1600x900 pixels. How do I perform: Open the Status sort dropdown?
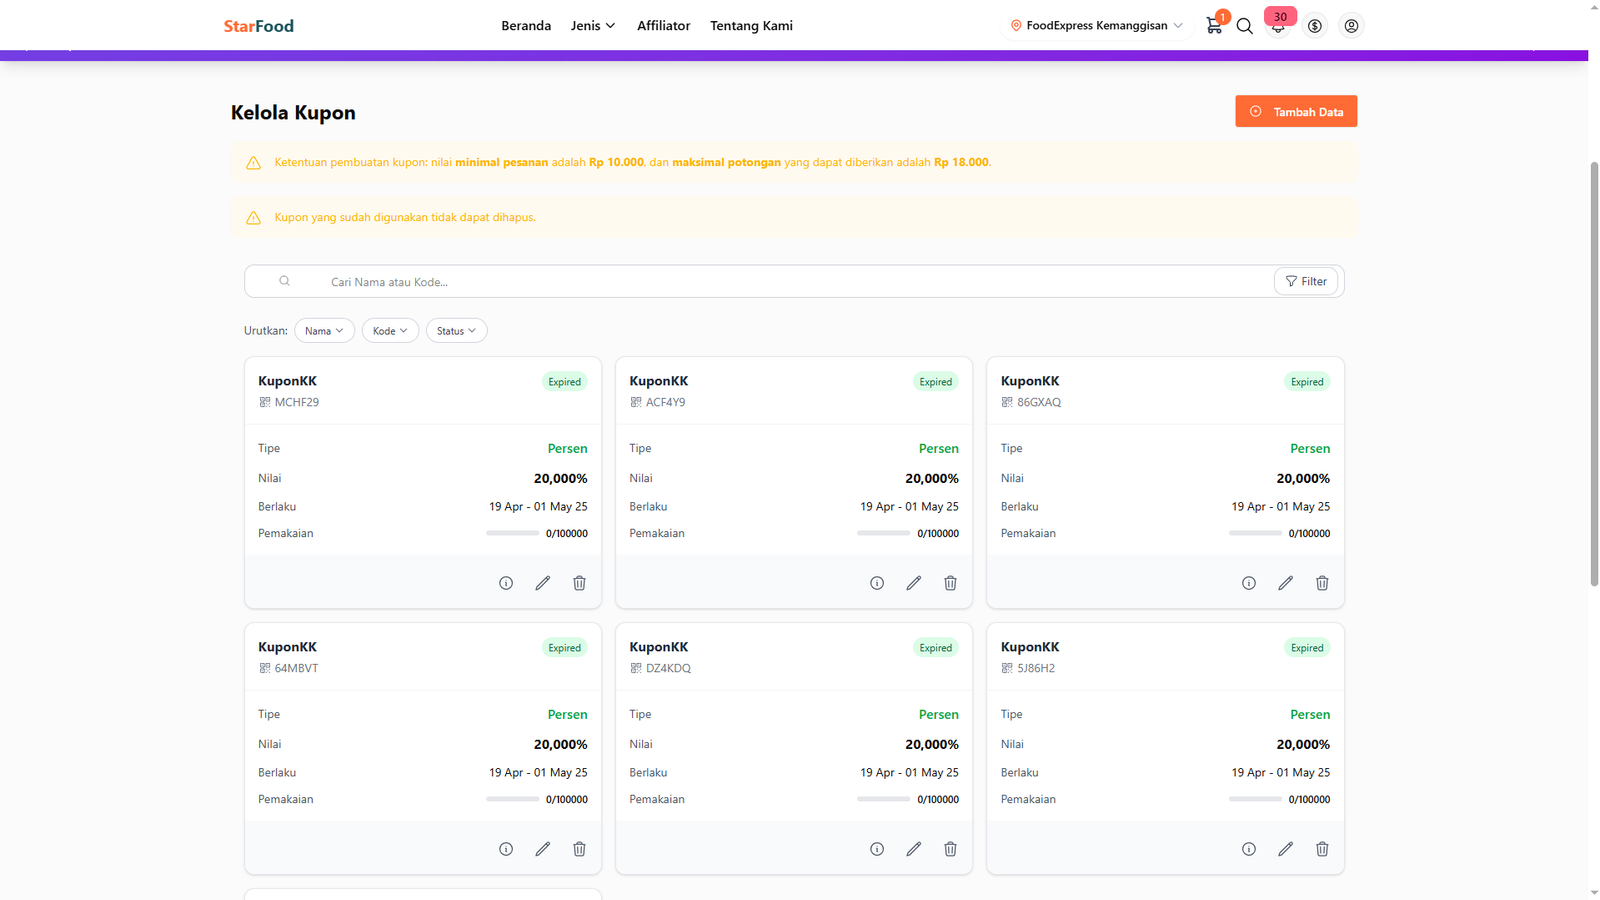[x=456, y=331]
